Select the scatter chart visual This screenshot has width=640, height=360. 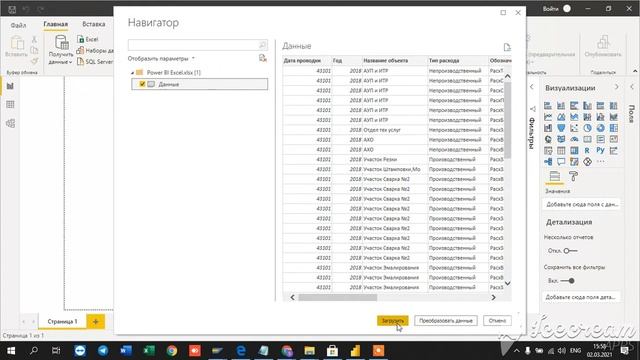click(574, 128)
